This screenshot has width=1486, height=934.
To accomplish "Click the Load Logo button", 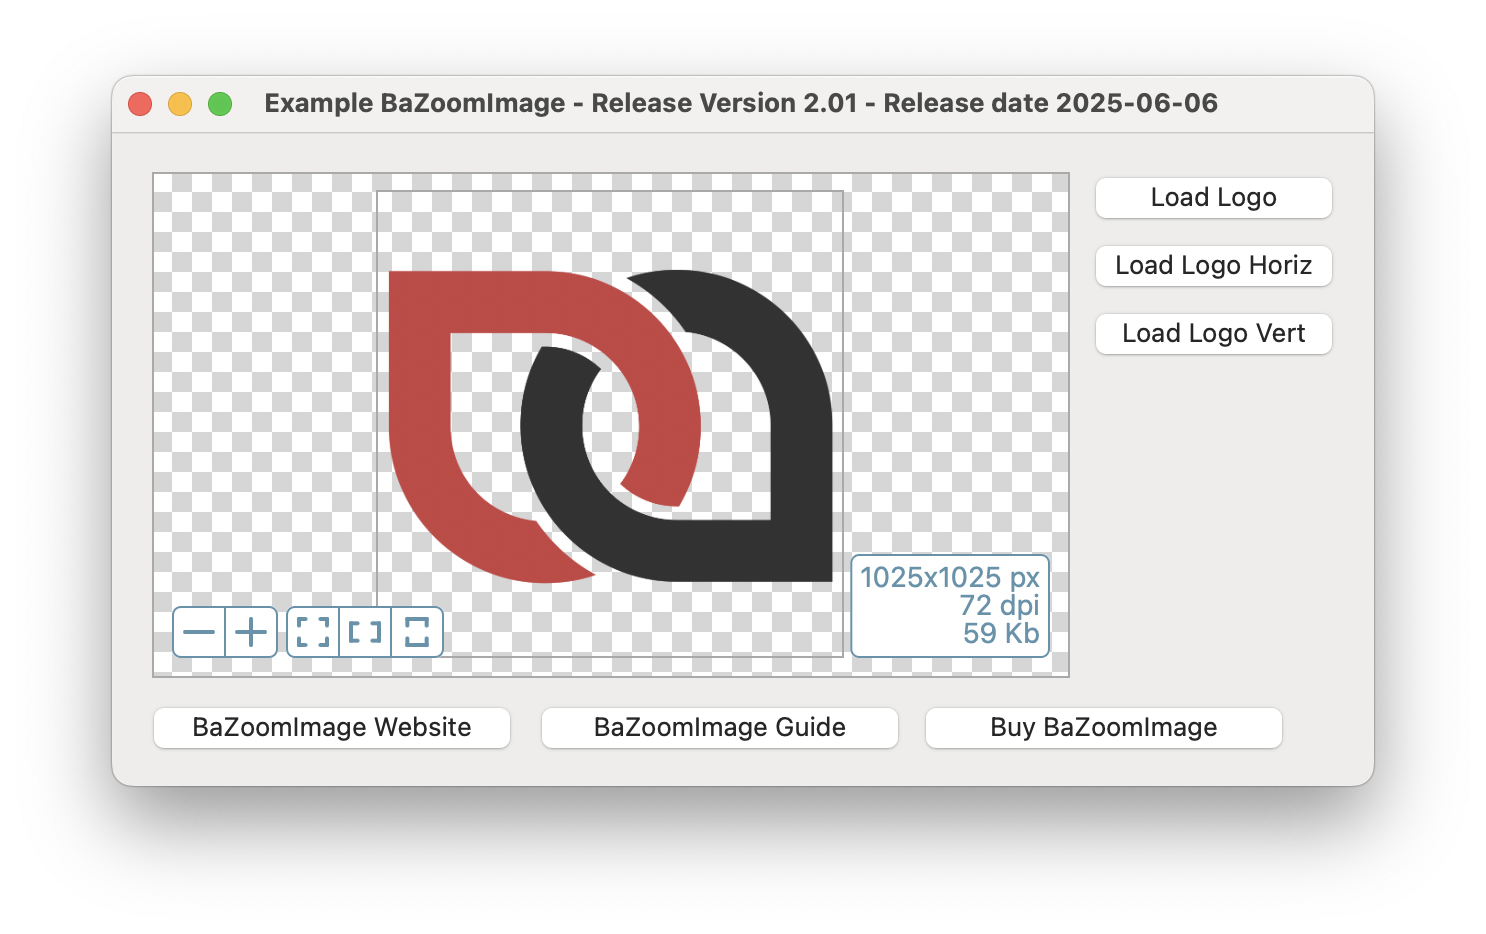I will pyautogui.click(x=1214, y=198).
